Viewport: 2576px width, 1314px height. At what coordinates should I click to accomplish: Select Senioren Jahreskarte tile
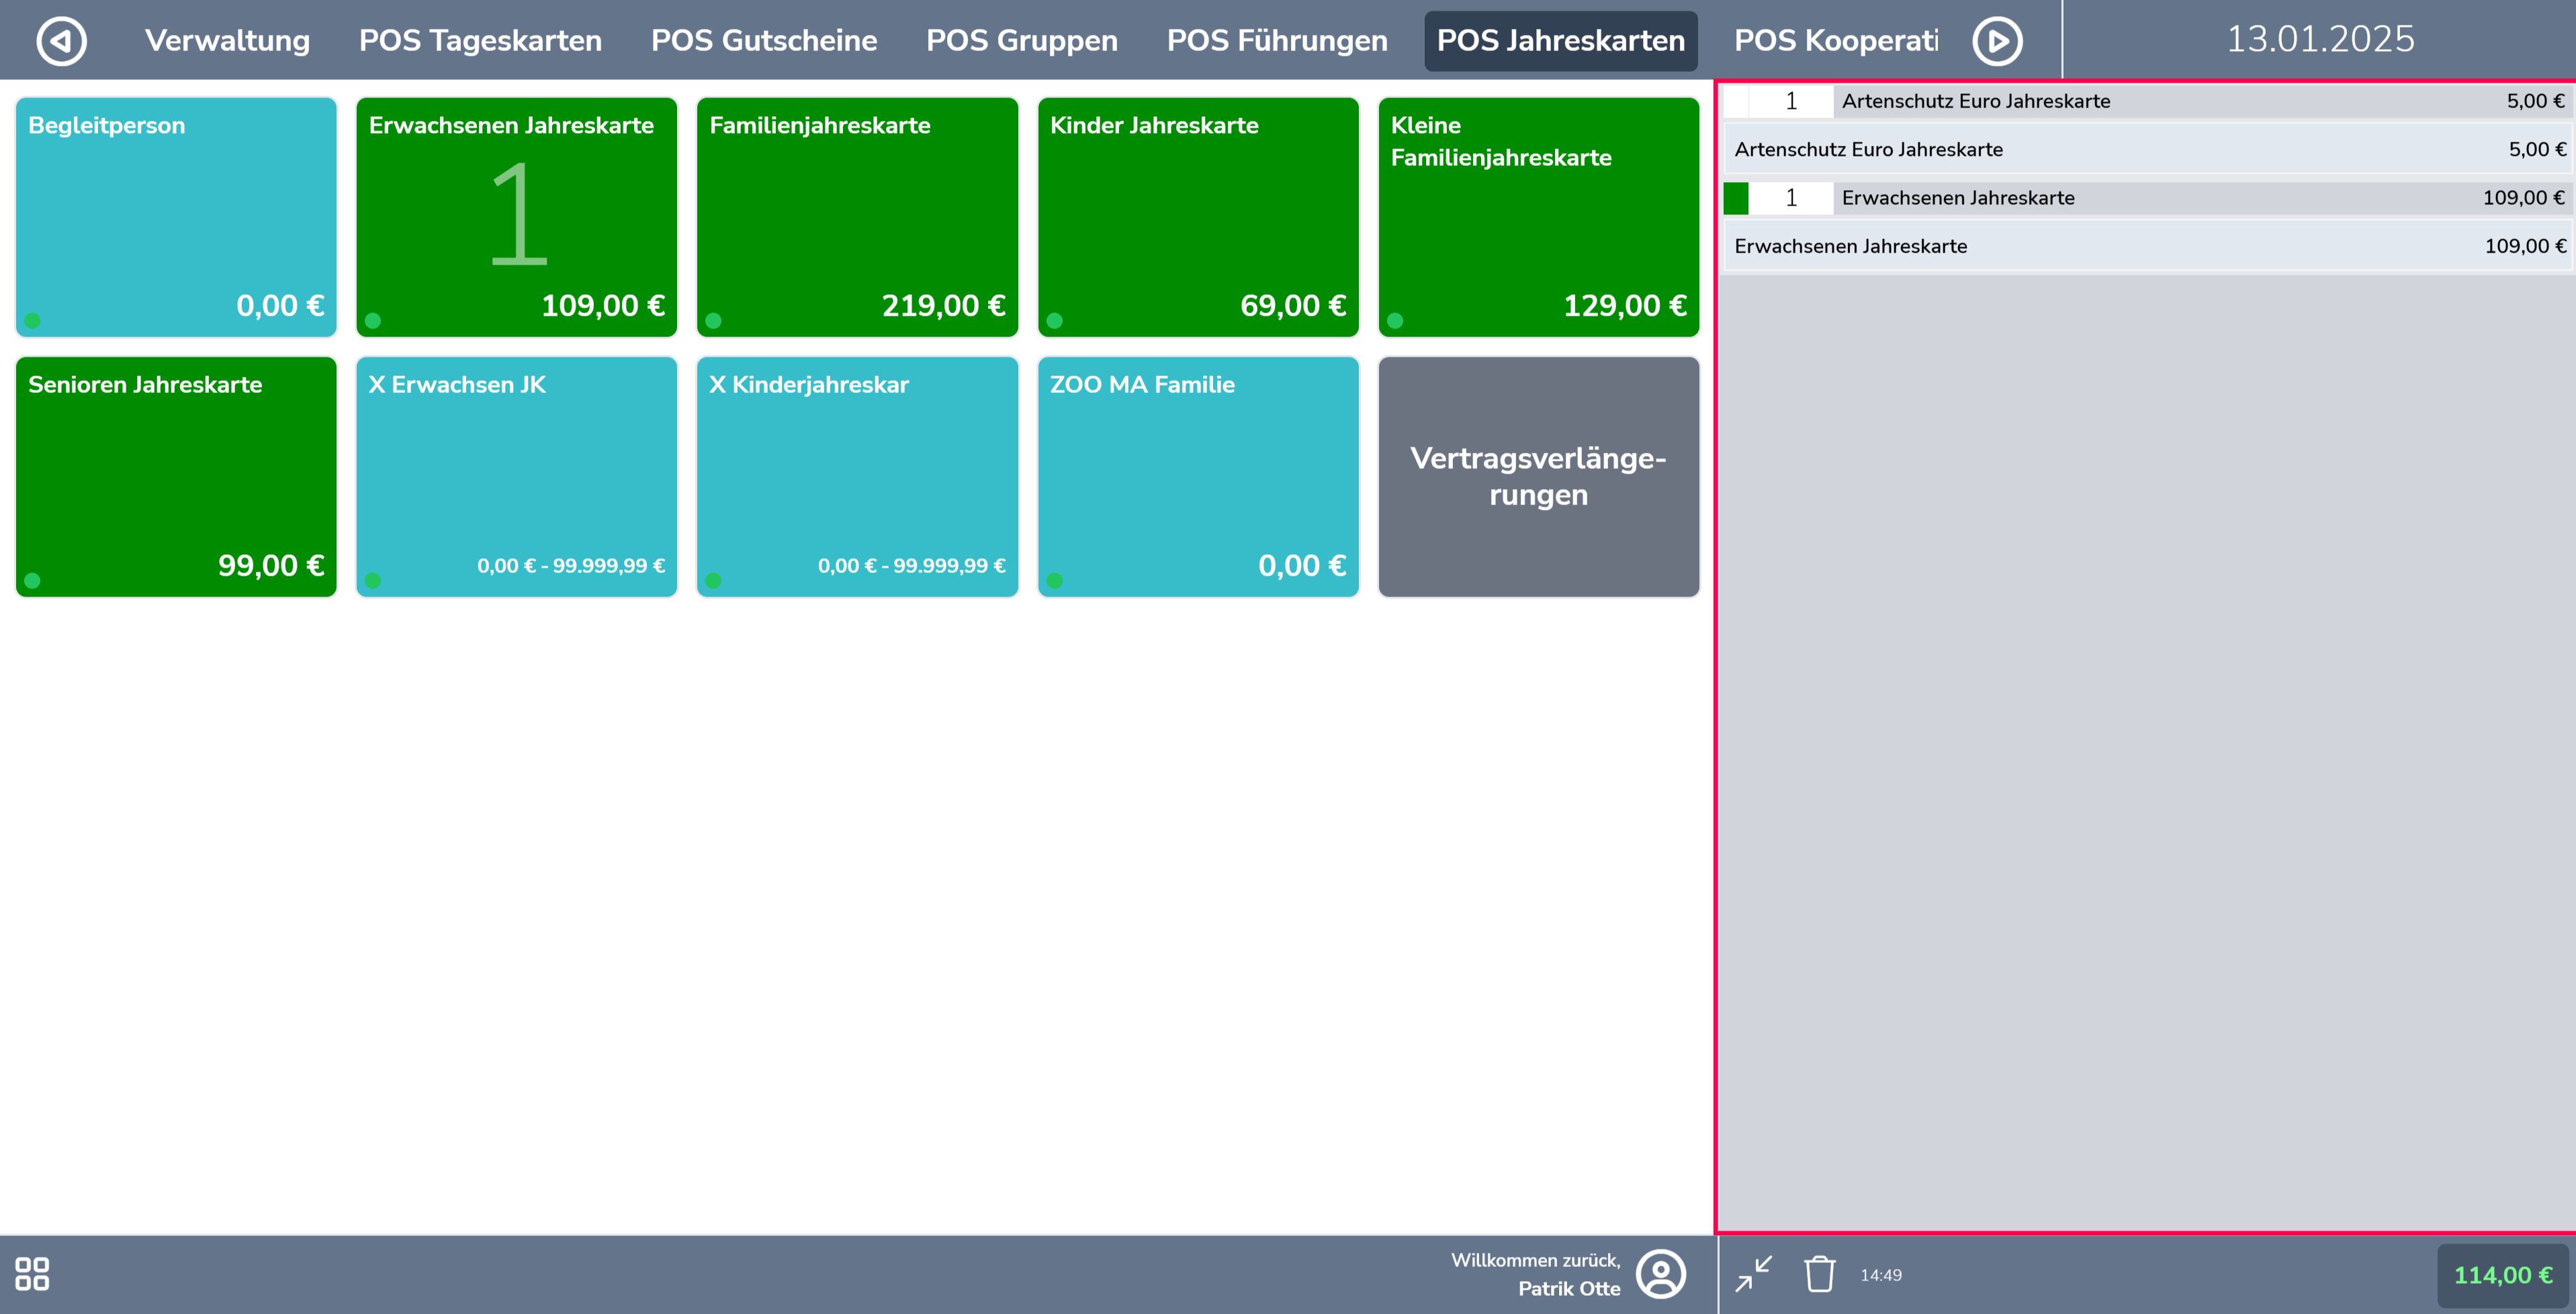point(176,476)
